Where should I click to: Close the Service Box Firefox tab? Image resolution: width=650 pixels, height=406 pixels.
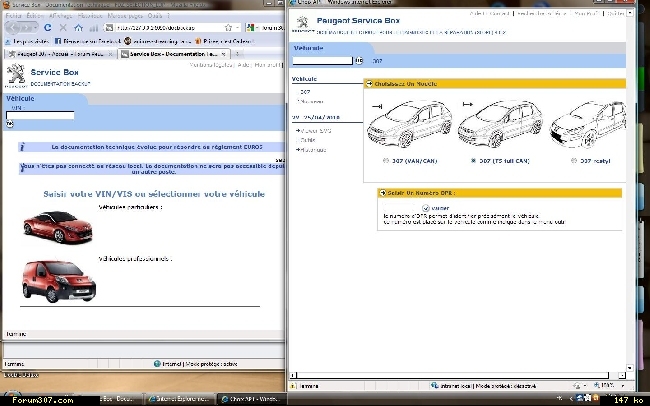click(x=223, y=54)
